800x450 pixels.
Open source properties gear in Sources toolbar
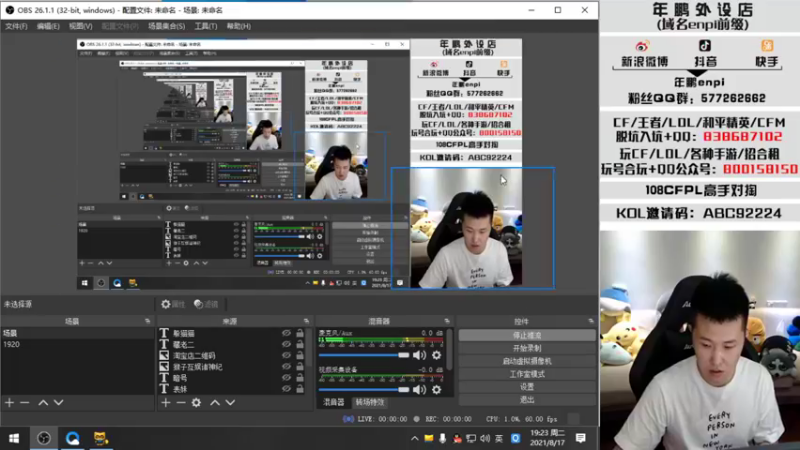(x=196, y=403)
